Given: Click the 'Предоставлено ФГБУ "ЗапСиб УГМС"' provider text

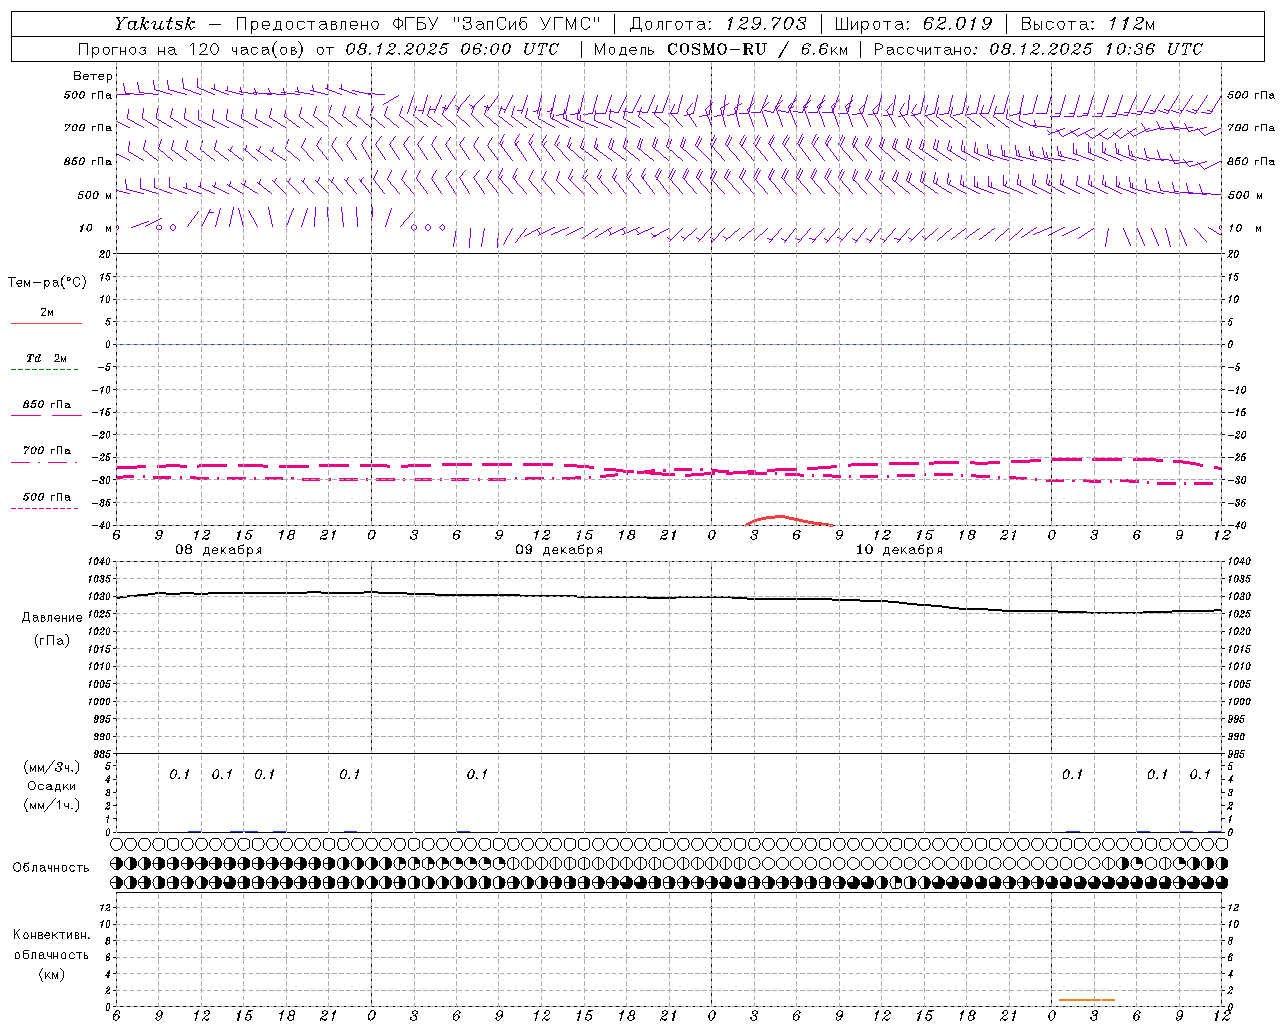Looking at the screenshot, I should (x=418, y=24).
